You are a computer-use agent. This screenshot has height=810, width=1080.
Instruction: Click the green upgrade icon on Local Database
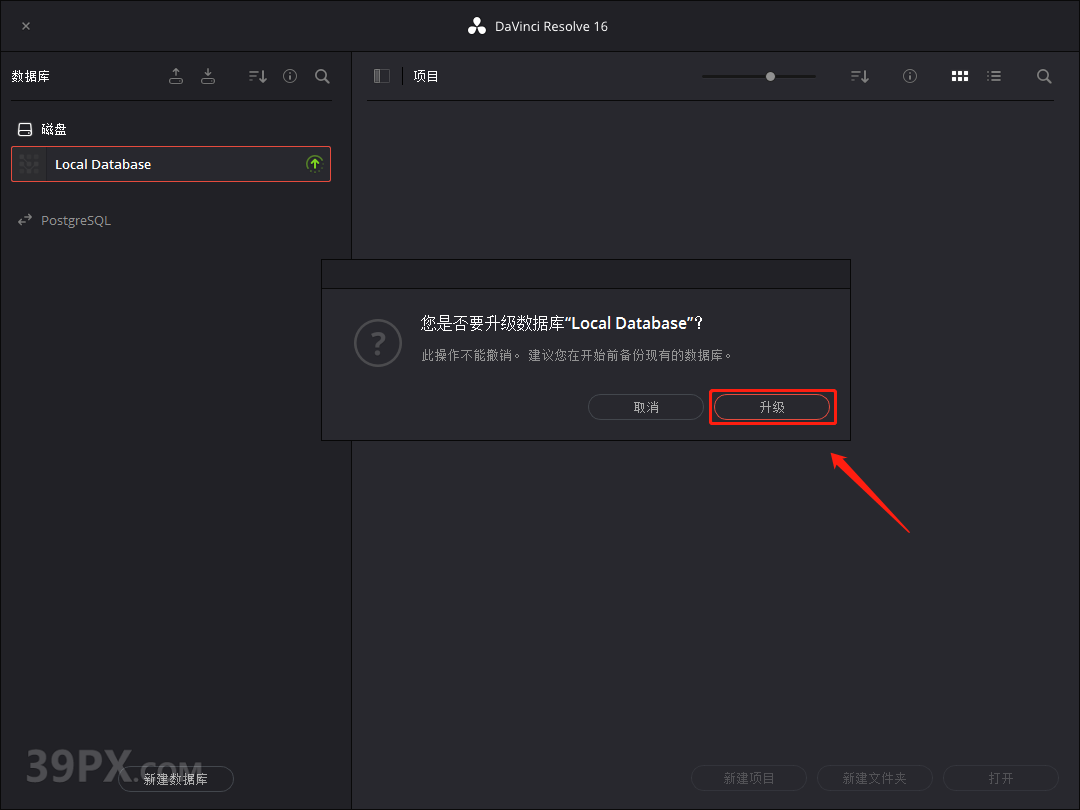tap(315, 164)
